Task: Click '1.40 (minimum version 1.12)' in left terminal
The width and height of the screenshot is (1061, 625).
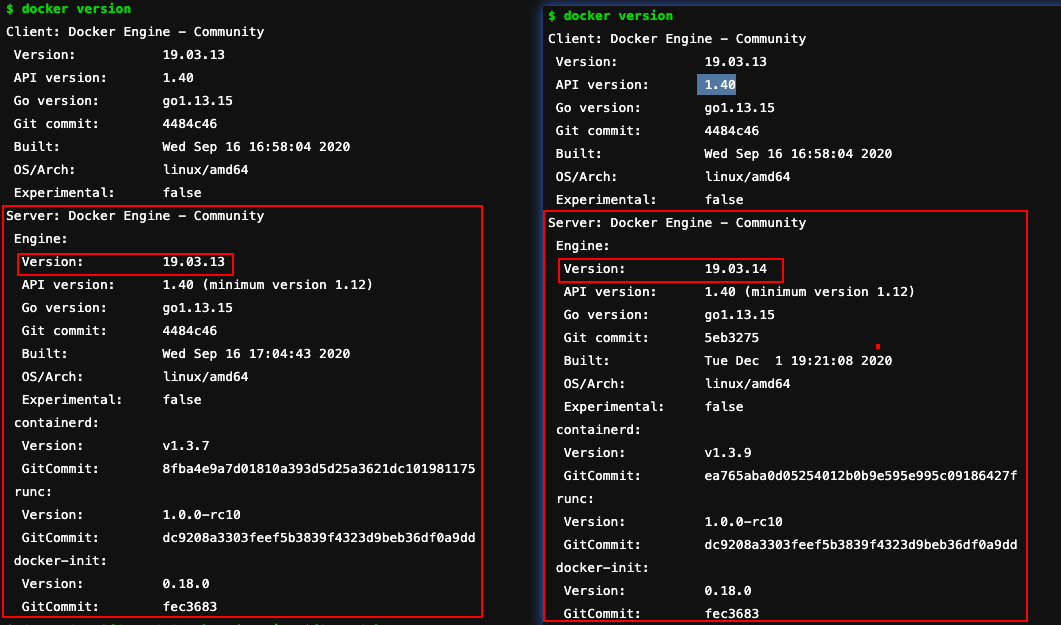Action: (267, 285)
